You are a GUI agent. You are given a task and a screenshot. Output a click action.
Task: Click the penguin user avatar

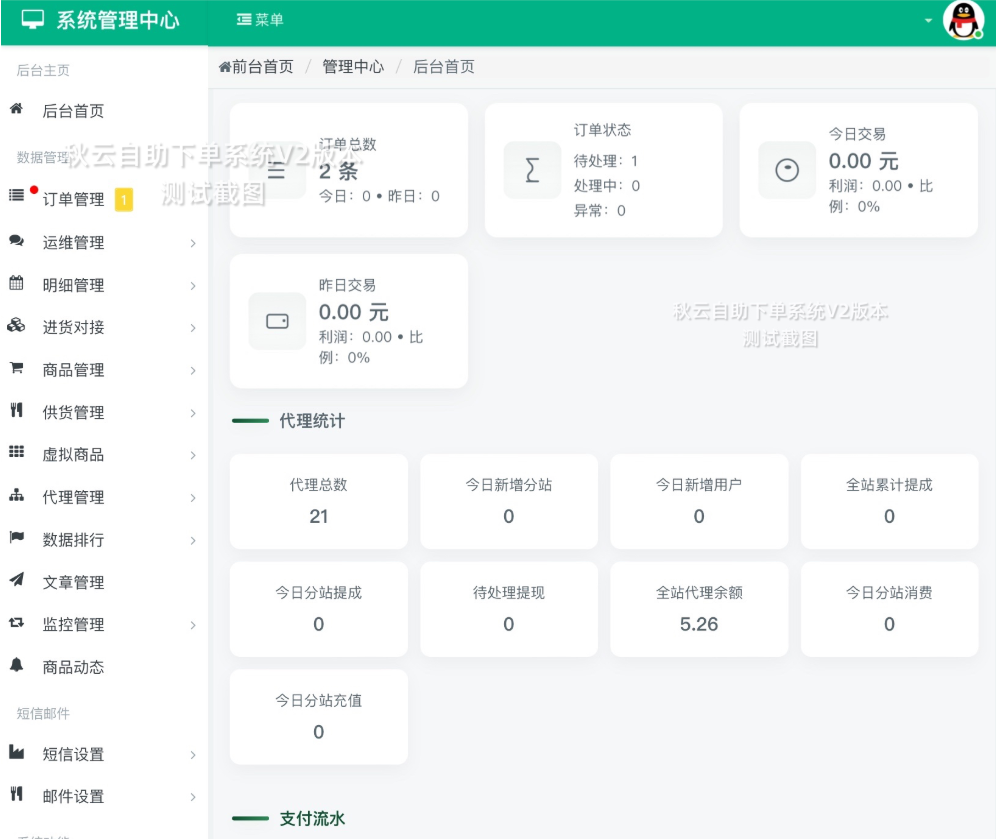point(963,20)
